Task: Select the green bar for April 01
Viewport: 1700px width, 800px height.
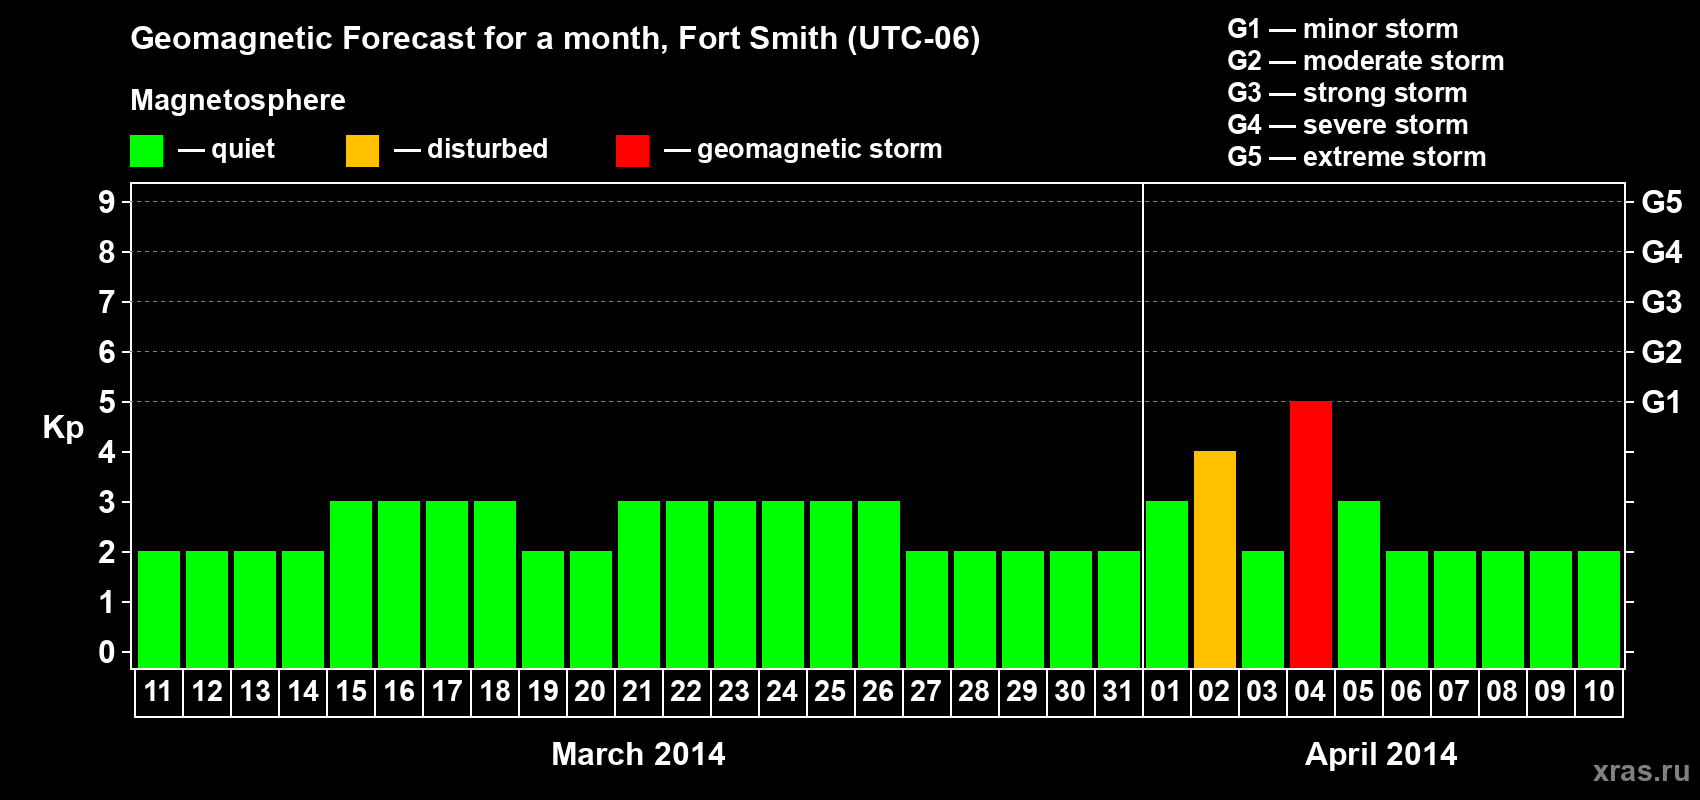Action: (x=1167, y=584)
